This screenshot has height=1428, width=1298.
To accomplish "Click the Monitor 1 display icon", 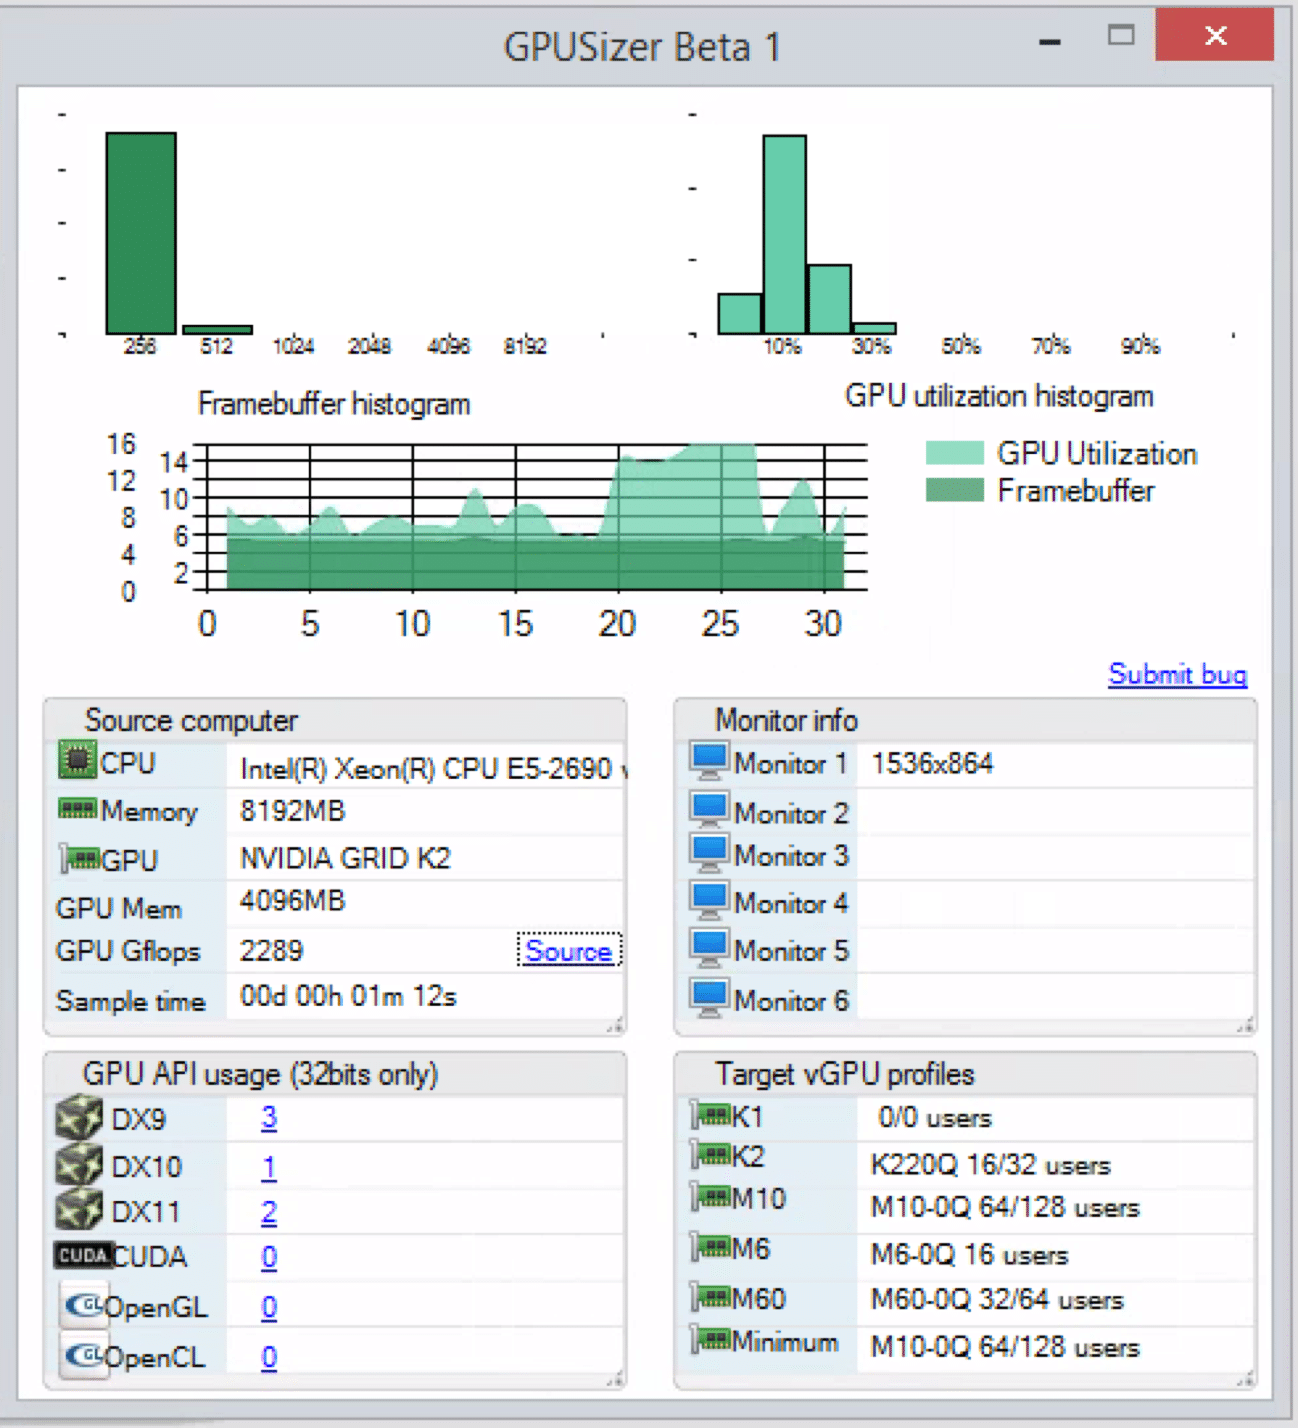I will pos(709,762).
